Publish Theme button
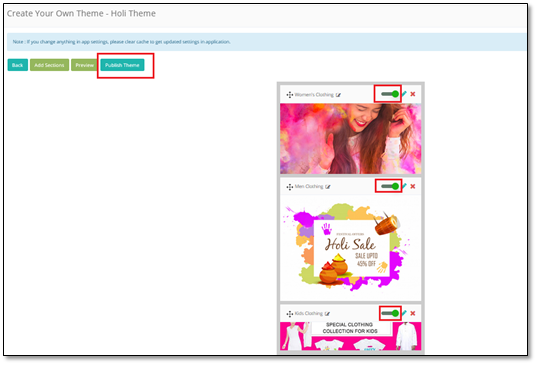Image resolution: width=537 pixels, height=365 pixels. click(x=122, y=65)
